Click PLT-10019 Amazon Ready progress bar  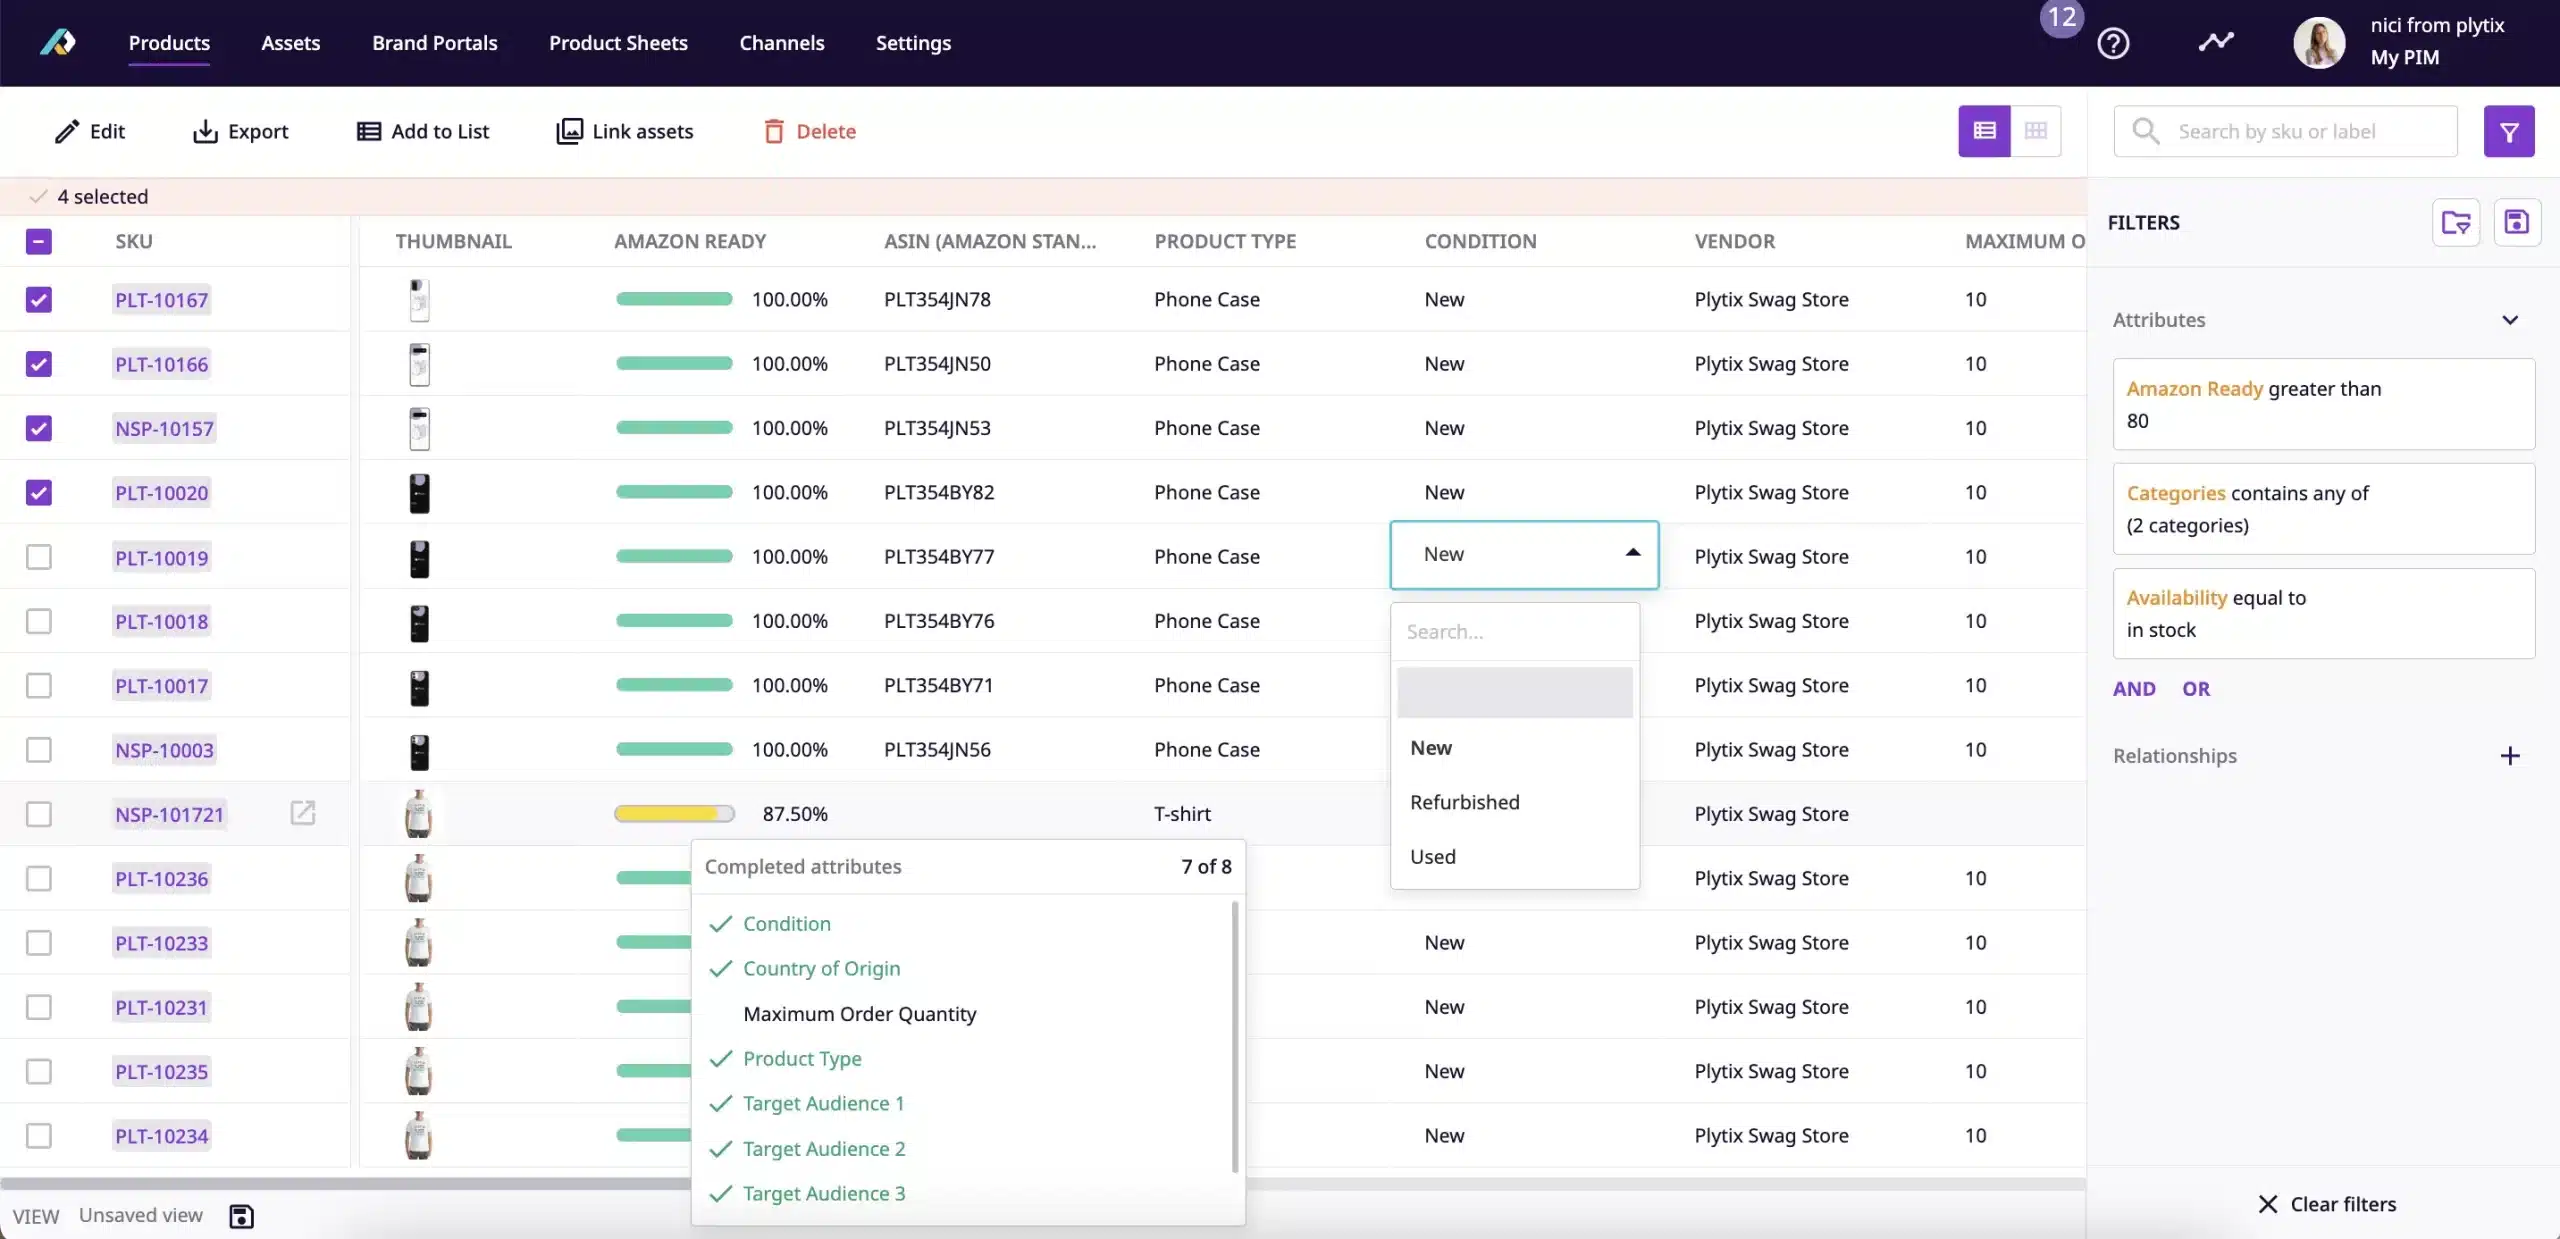point(674,556)
